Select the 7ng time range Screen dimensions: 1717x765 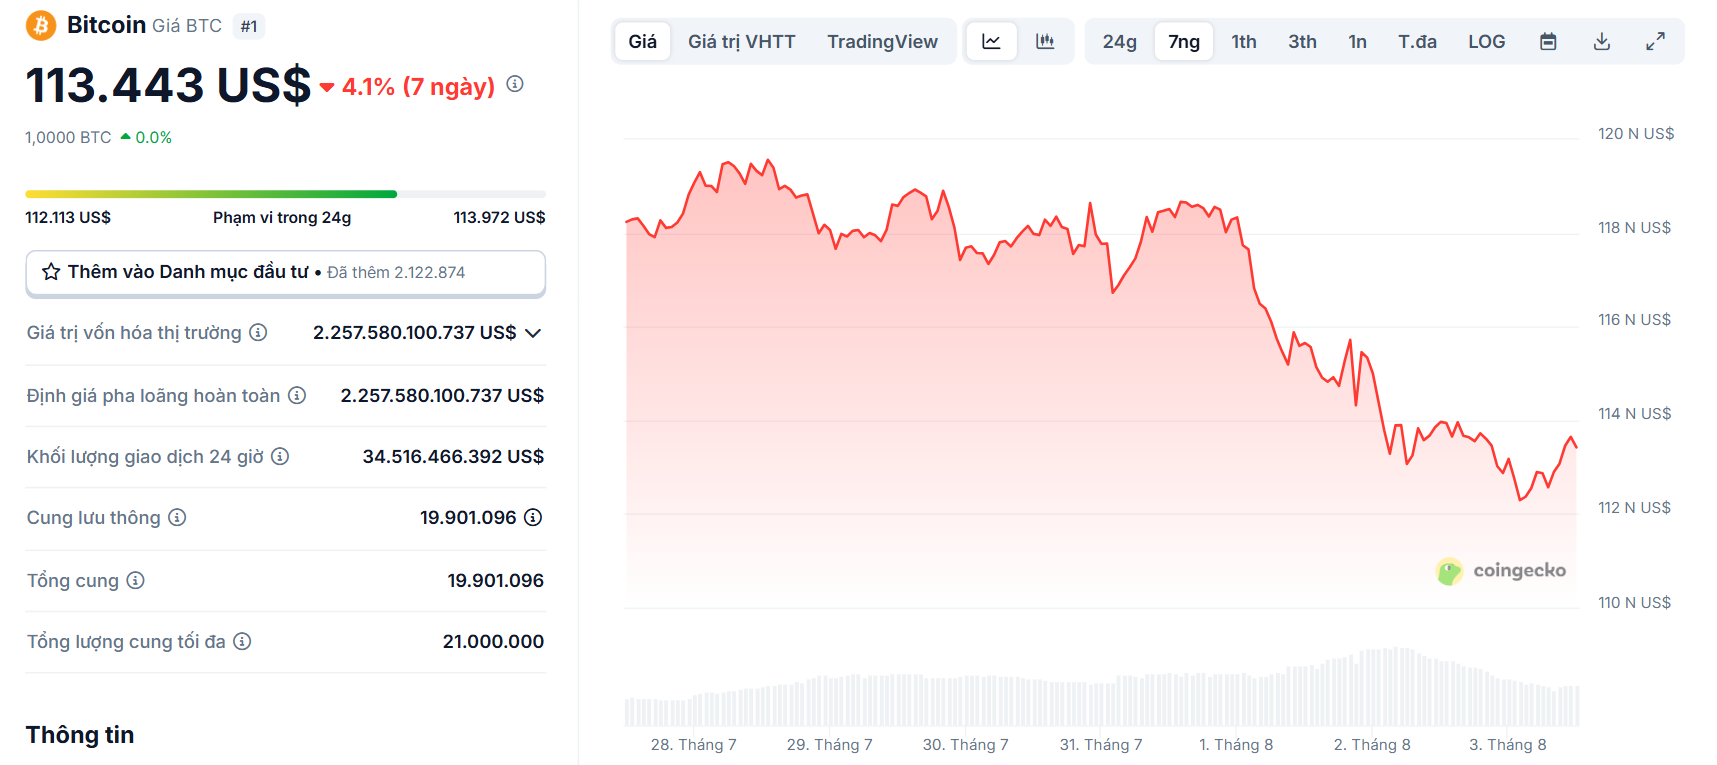tap(1184, 42)
